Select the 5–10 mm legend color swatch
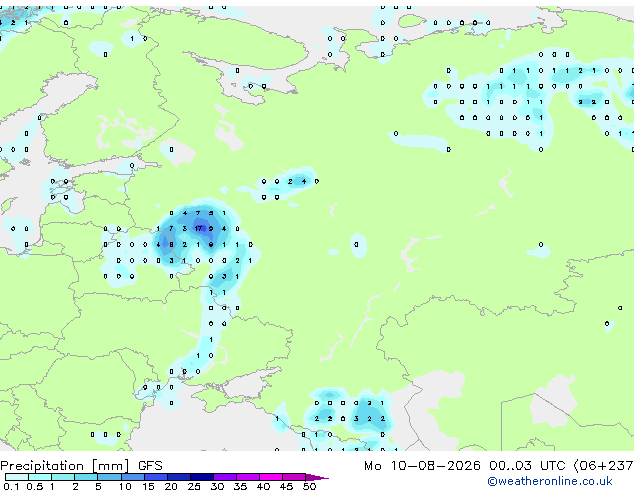This screenshot has width=634, height=490. [109, 477]
